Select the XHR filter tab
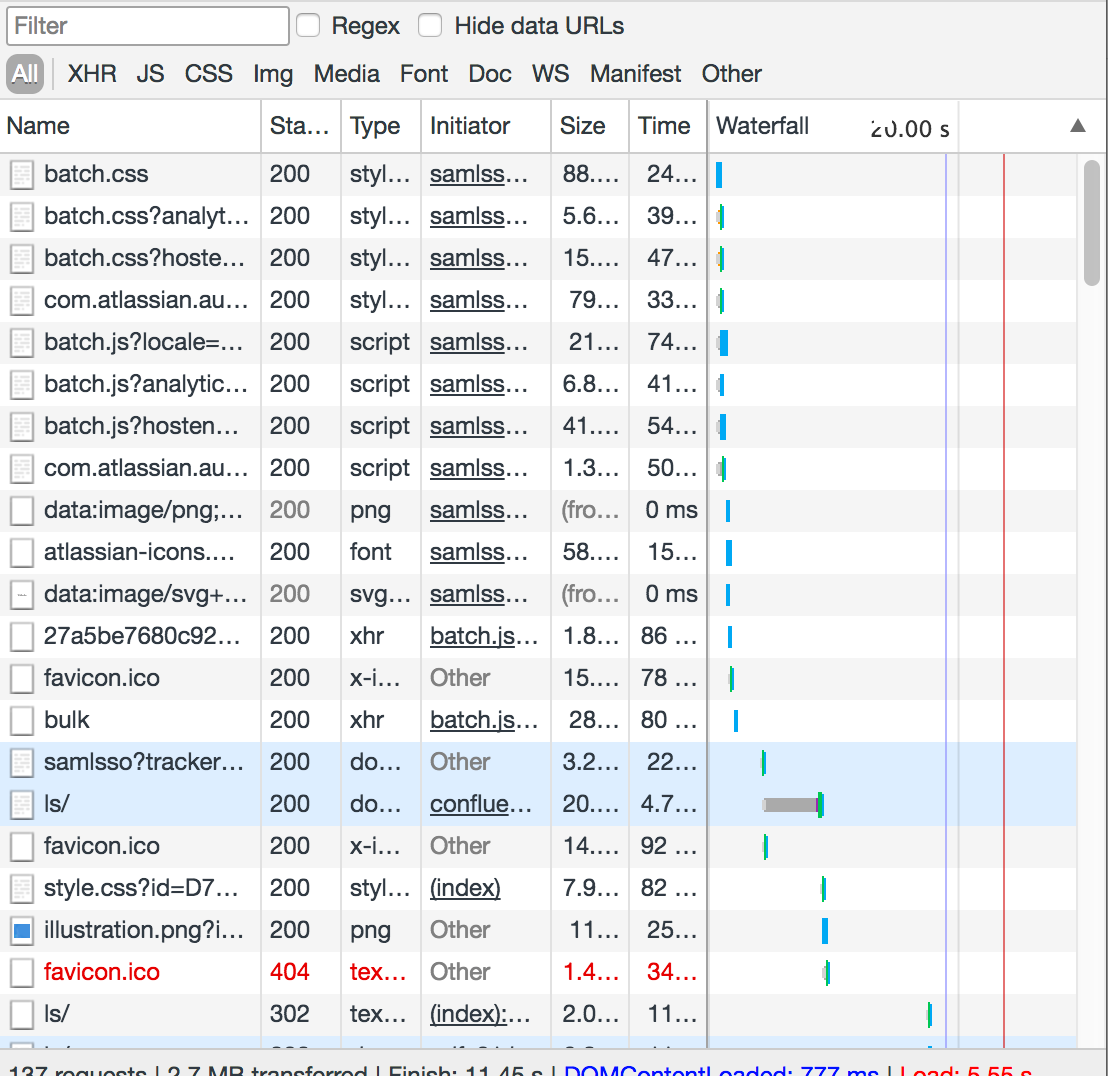The height and width of the screenshot is (1076, 1108). [x=92, y=74]
